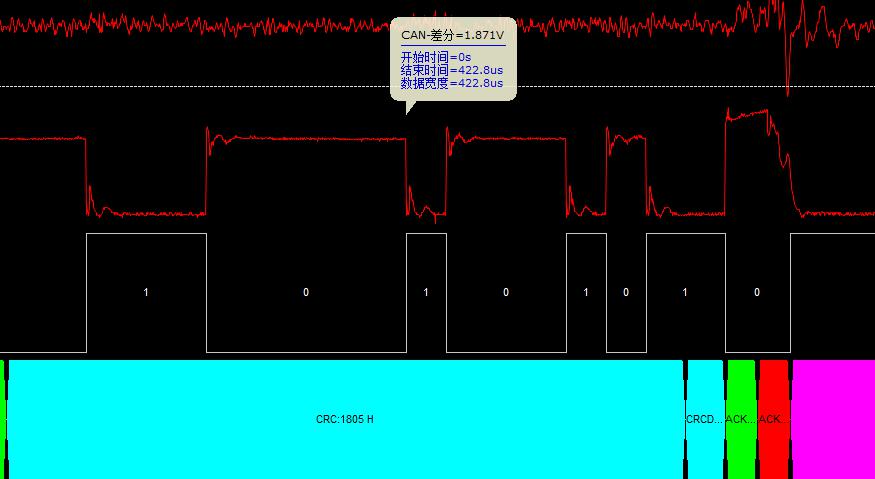Click the third decoded 1 bit box
Image resolution: width=875 pixels, height=479 pixels.
(x=586, y=292)
